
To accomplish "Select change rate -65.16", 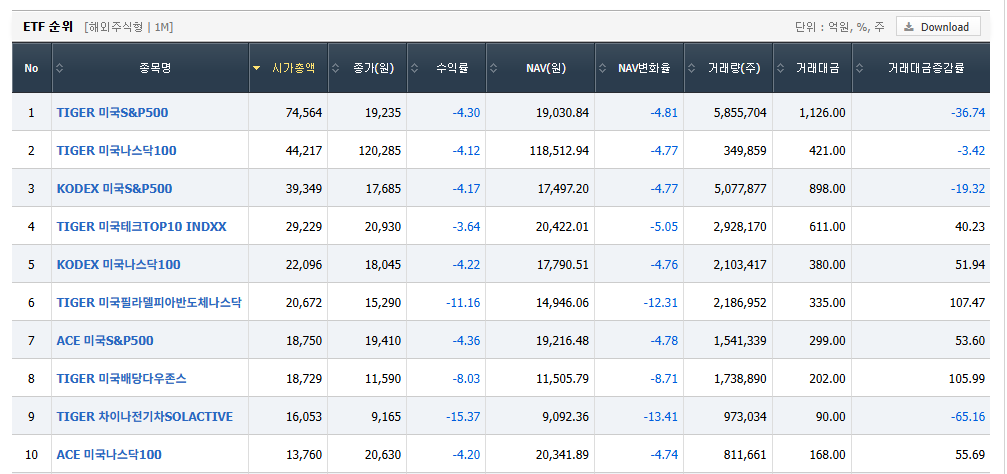I will pos(968,416).
